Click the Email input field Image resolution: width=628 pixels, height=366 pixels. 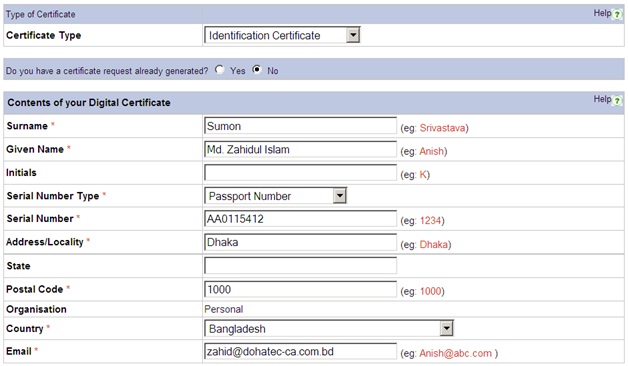tap(300, 352)
